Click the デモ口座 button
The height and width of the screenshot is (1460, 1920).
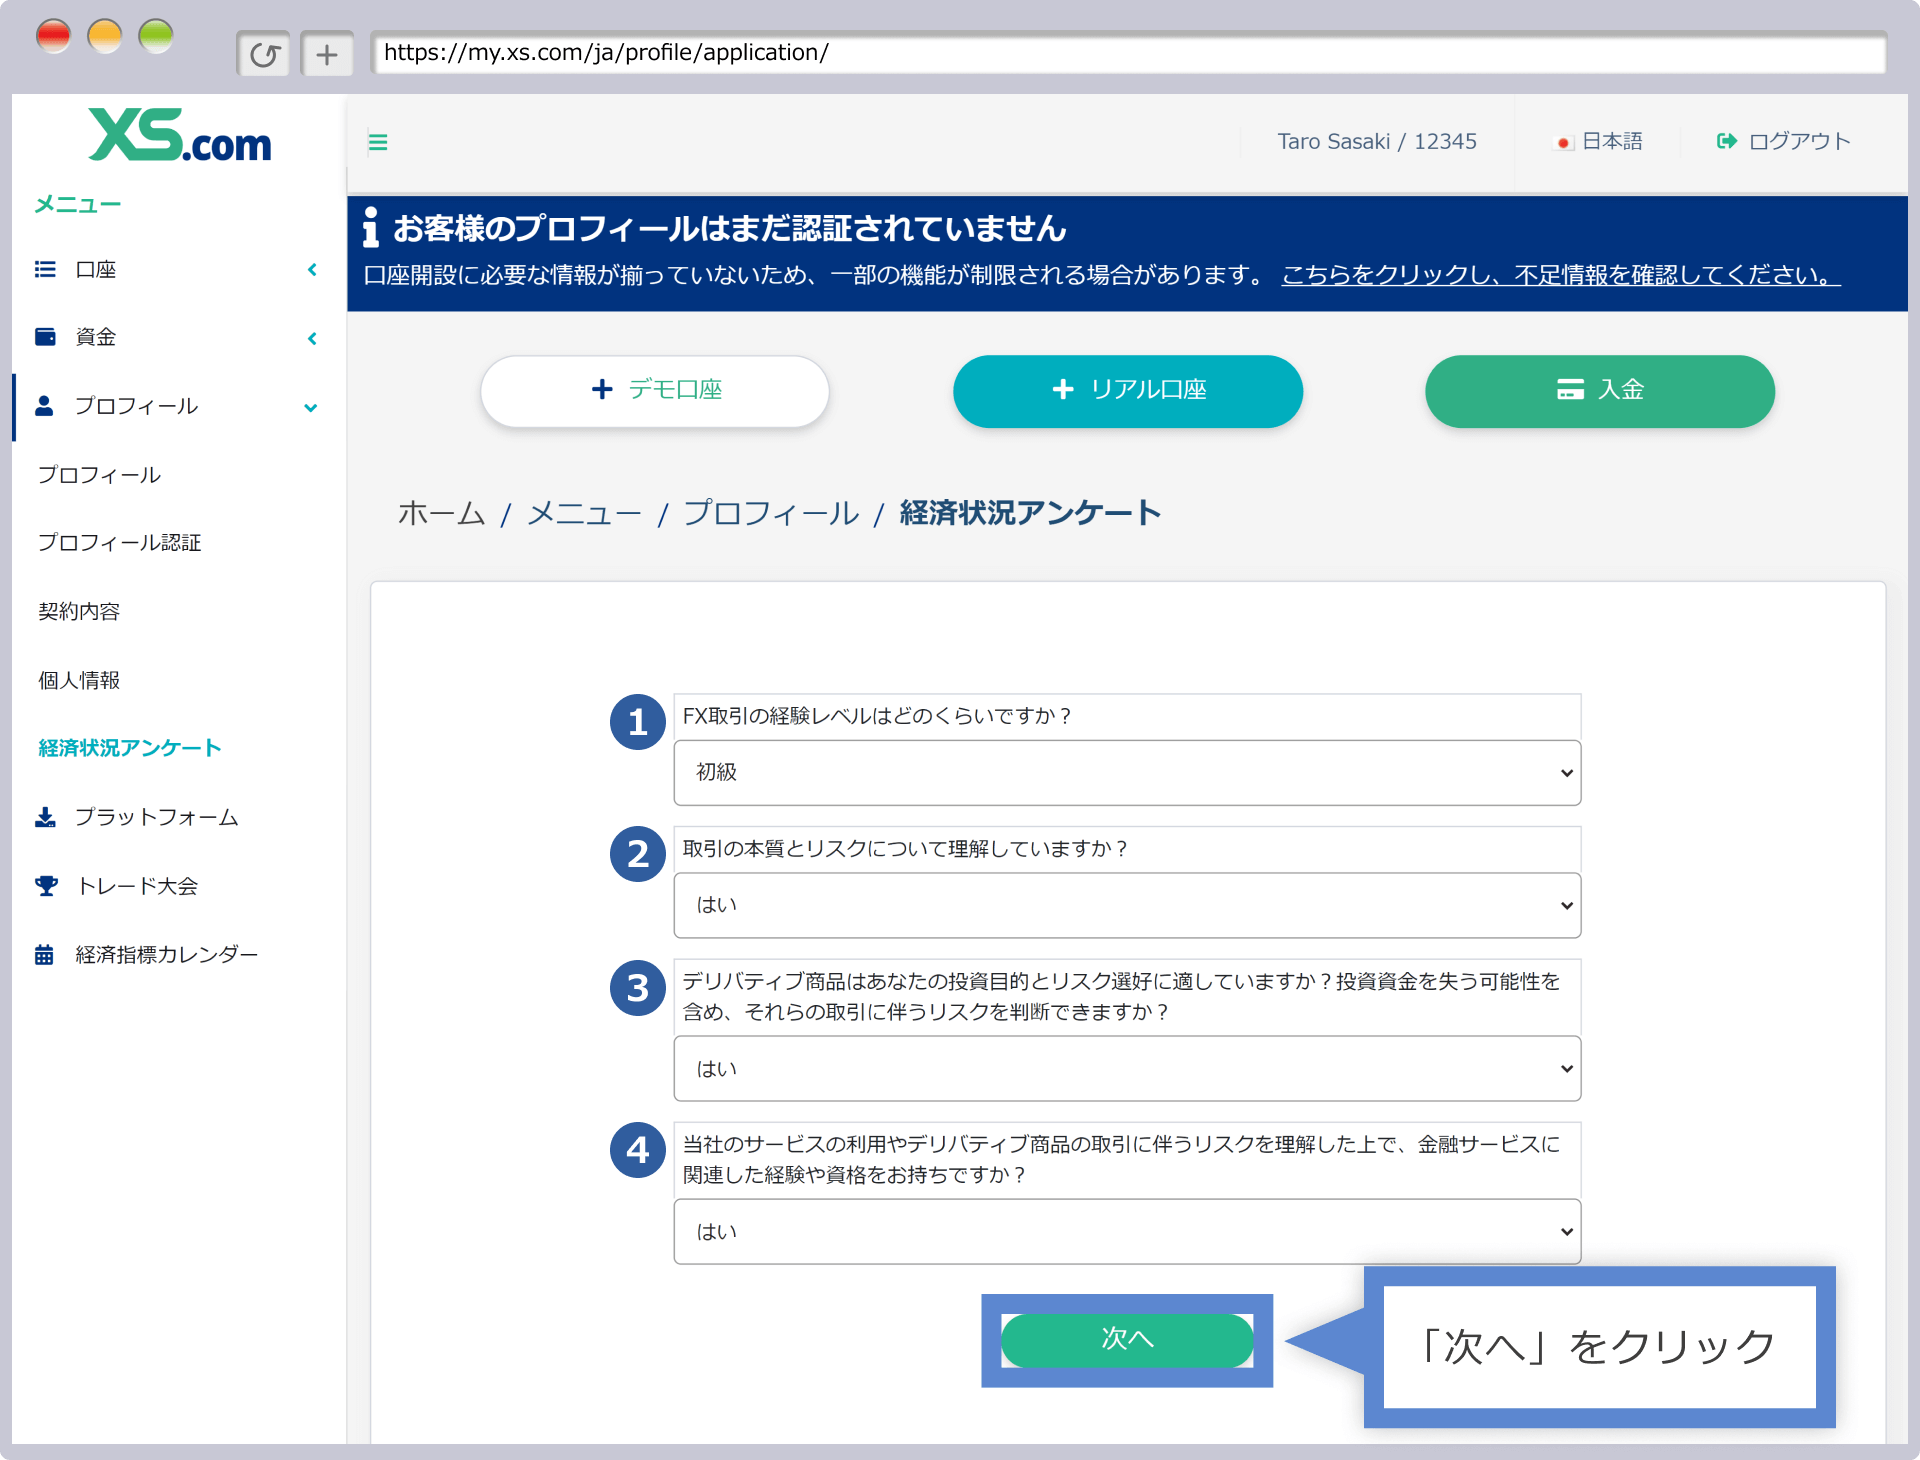point(655,391)
